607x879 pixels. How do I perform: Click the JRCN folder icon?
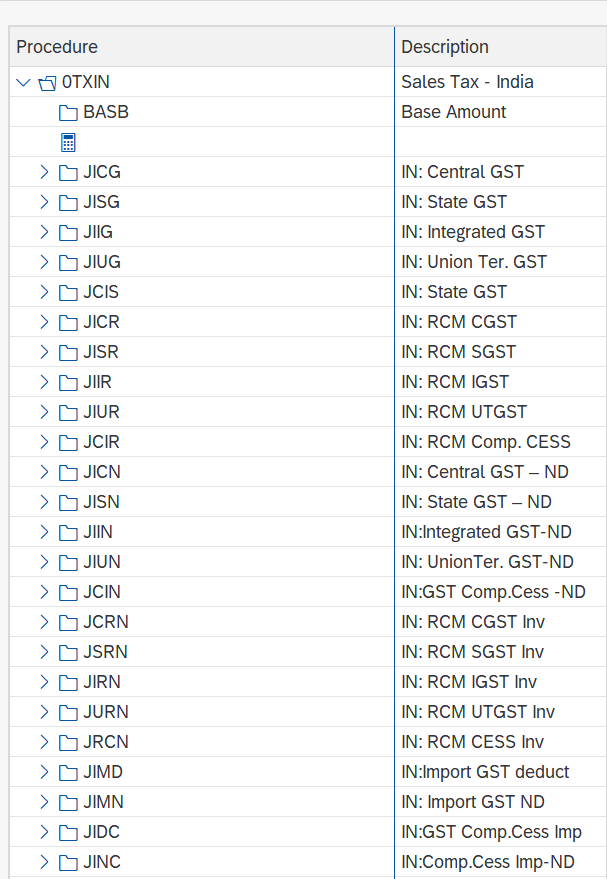coord(68,742)
